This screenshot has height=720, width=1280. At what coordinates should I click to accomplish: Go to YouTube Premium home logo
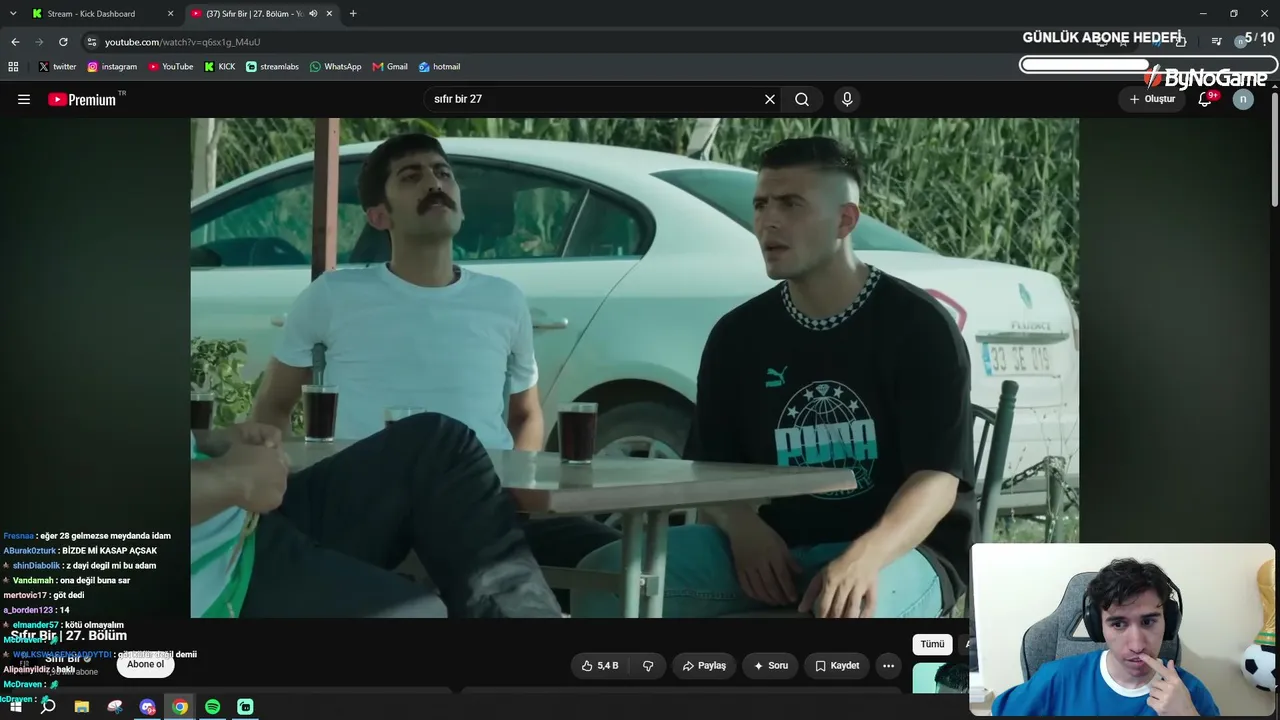point(82,99)
